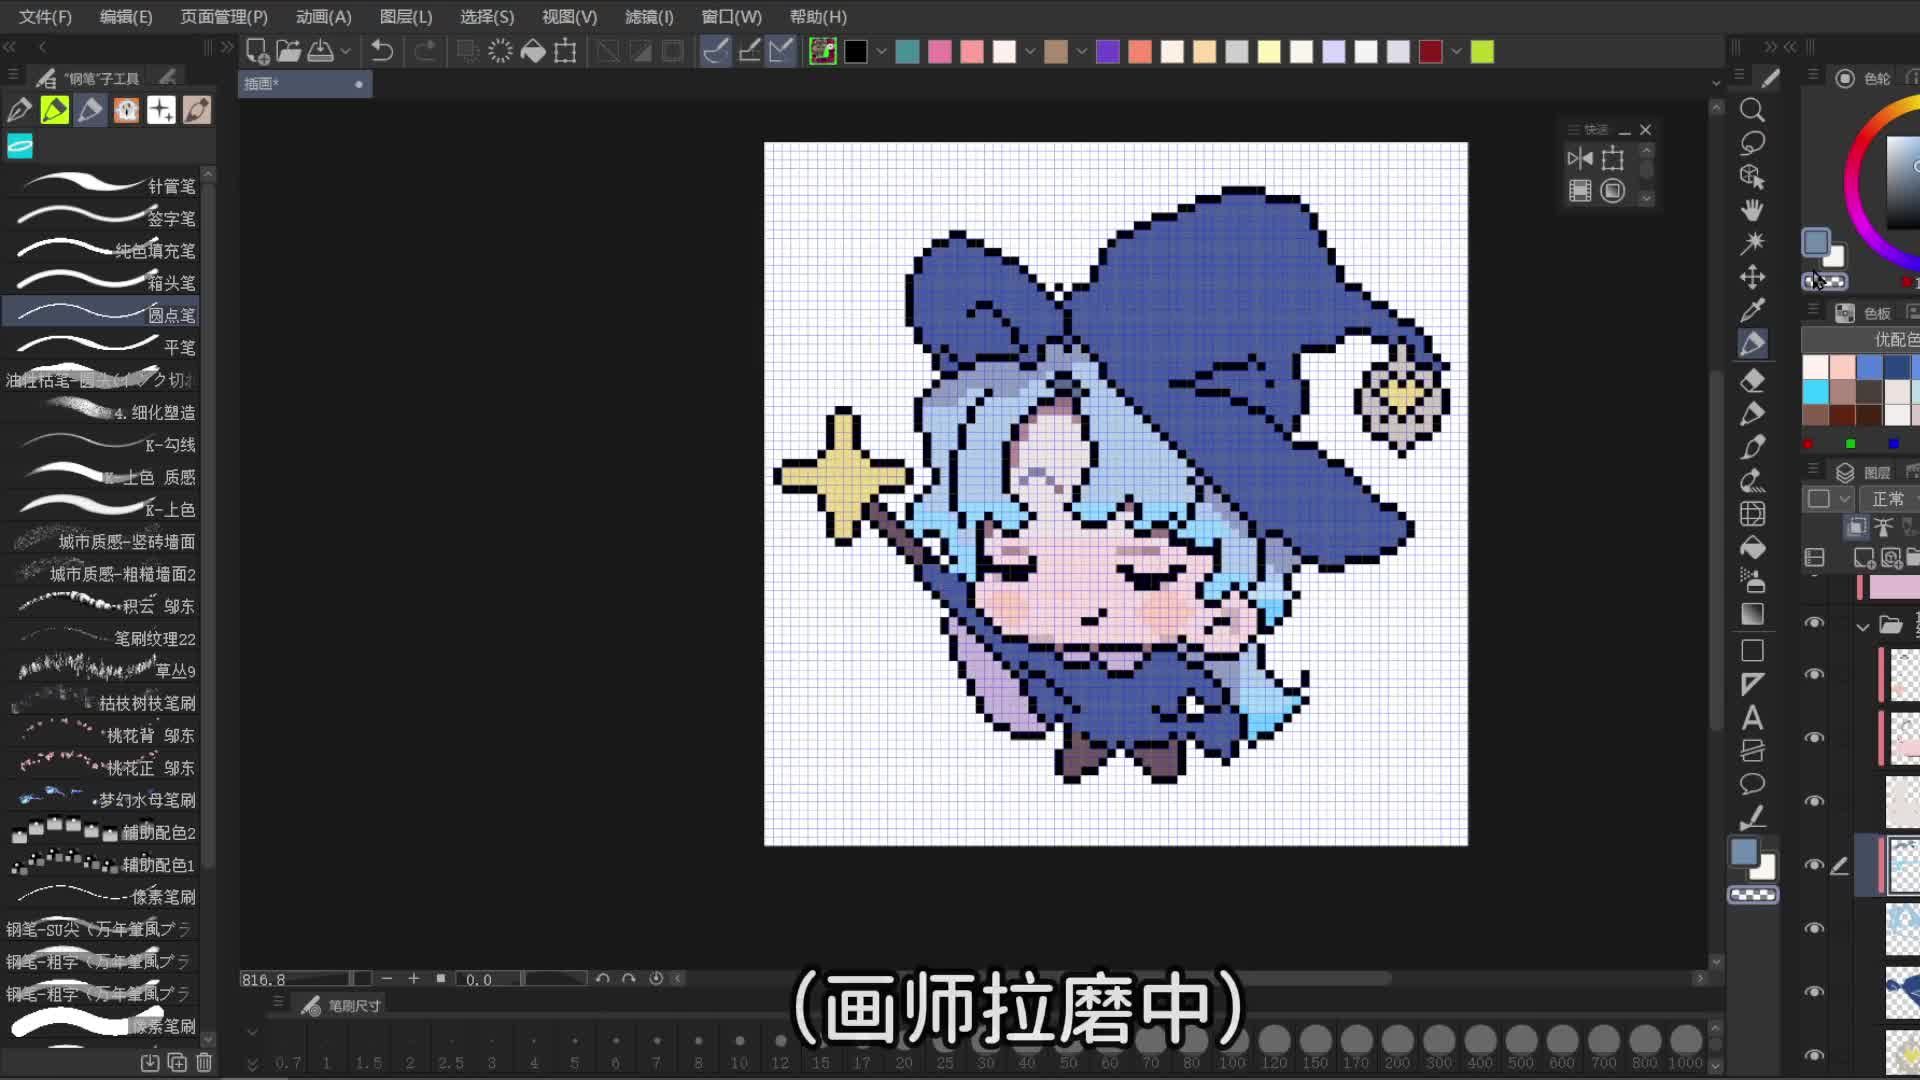Open the 窗口(W) menu
Viewport: 1920px width, 1080px height.
tap(731, 17)
